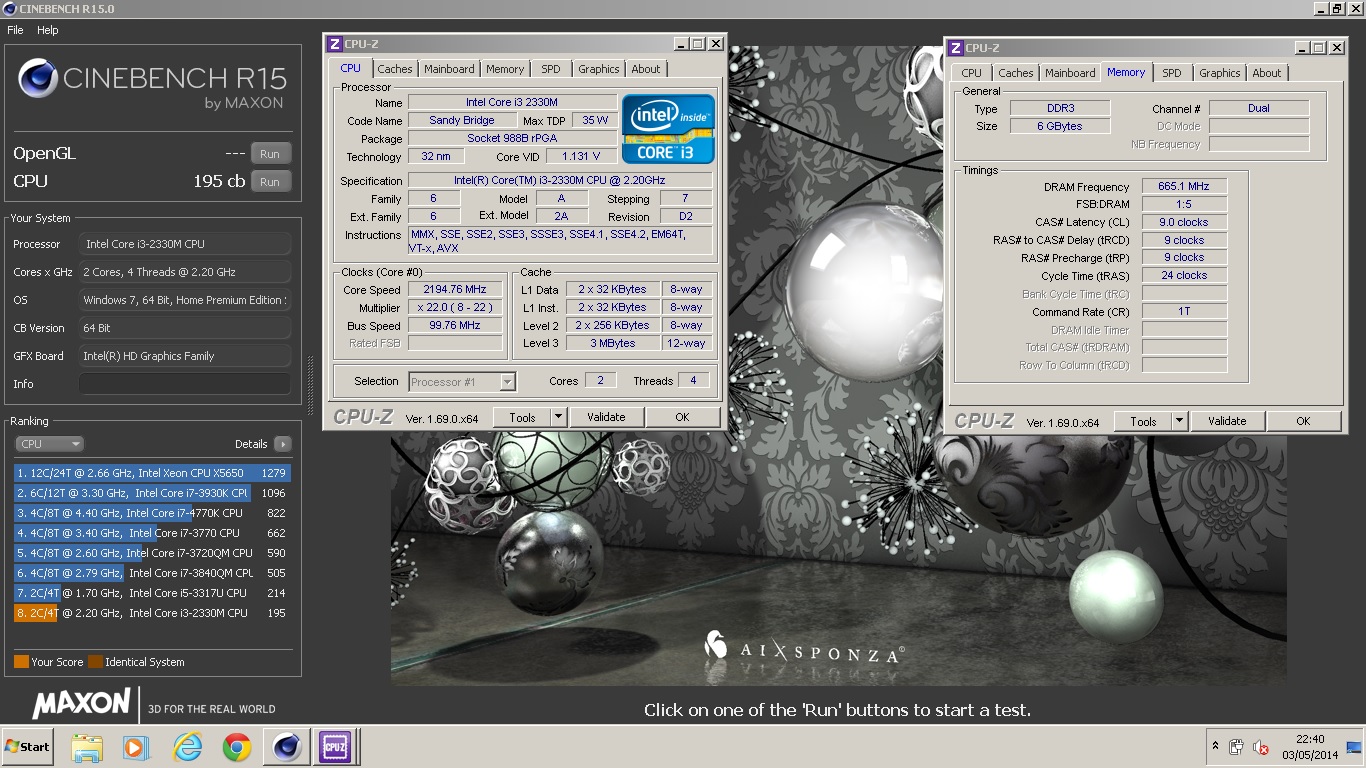Screen dimensions: 1366x768
Task: Open the Processor #1 selection dropdown
Action: 462,381
